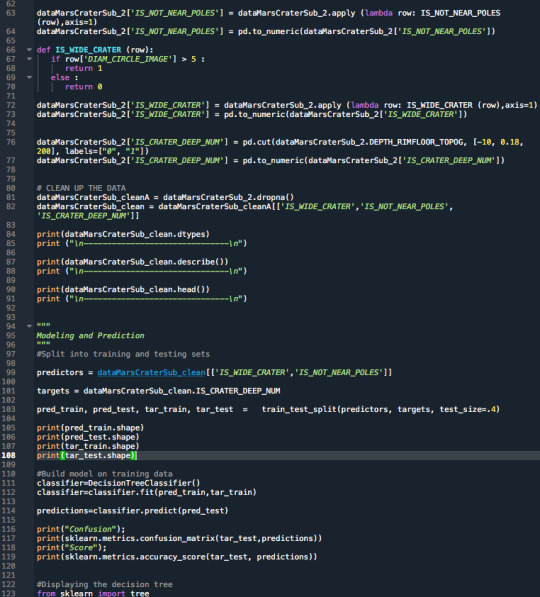Click 'train_test_split' on line 103
The image size is (540, 597).
click(x=299, y=409)
